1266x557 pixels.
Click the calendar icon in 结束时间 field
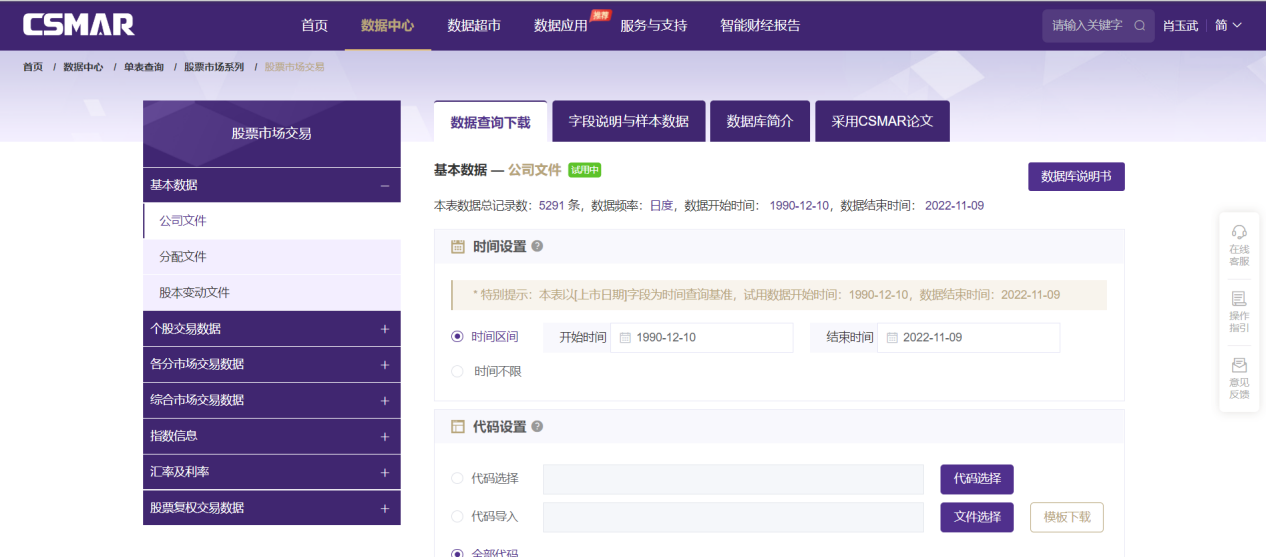coord(892,338)
